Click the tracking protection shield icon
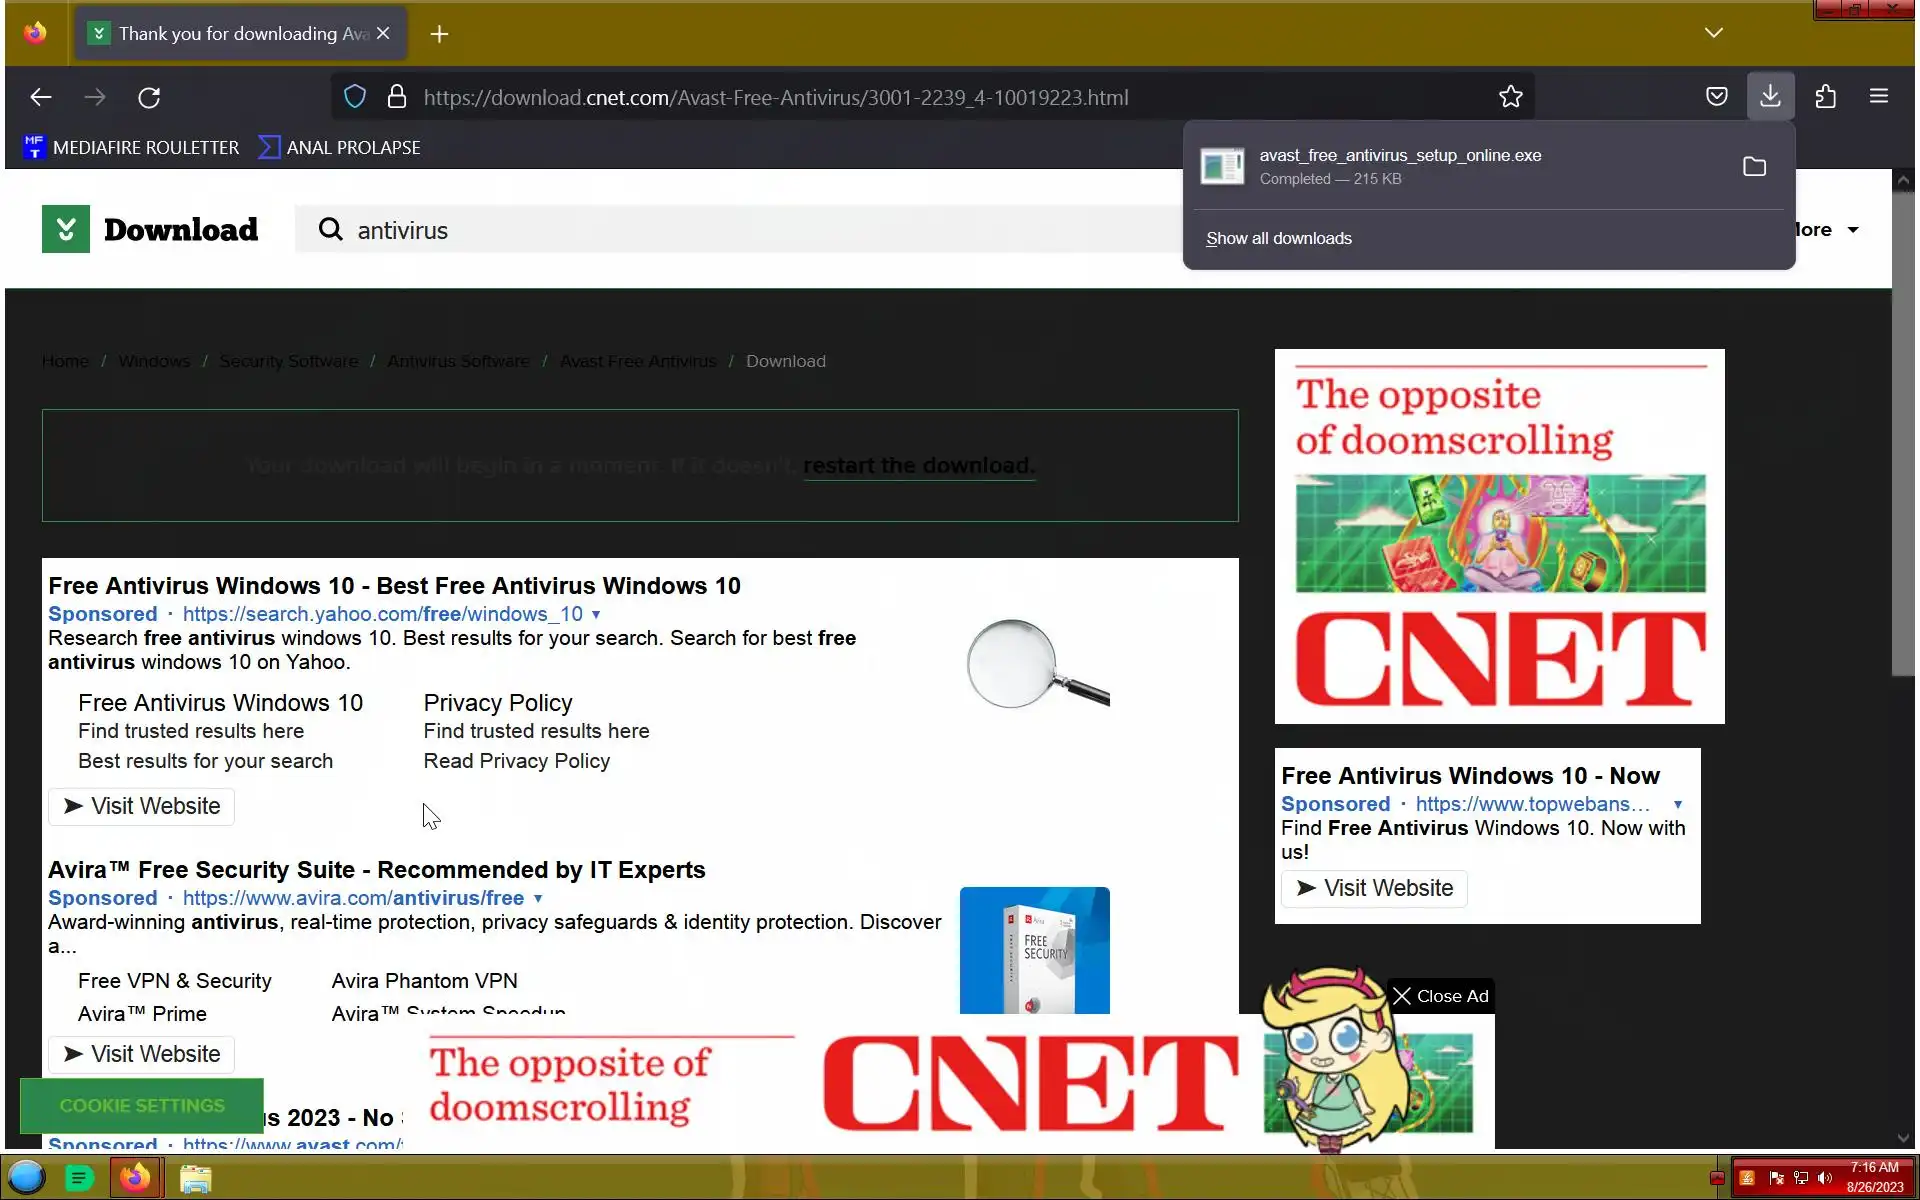1920x1200 pixels. click(x=355, y=97)
